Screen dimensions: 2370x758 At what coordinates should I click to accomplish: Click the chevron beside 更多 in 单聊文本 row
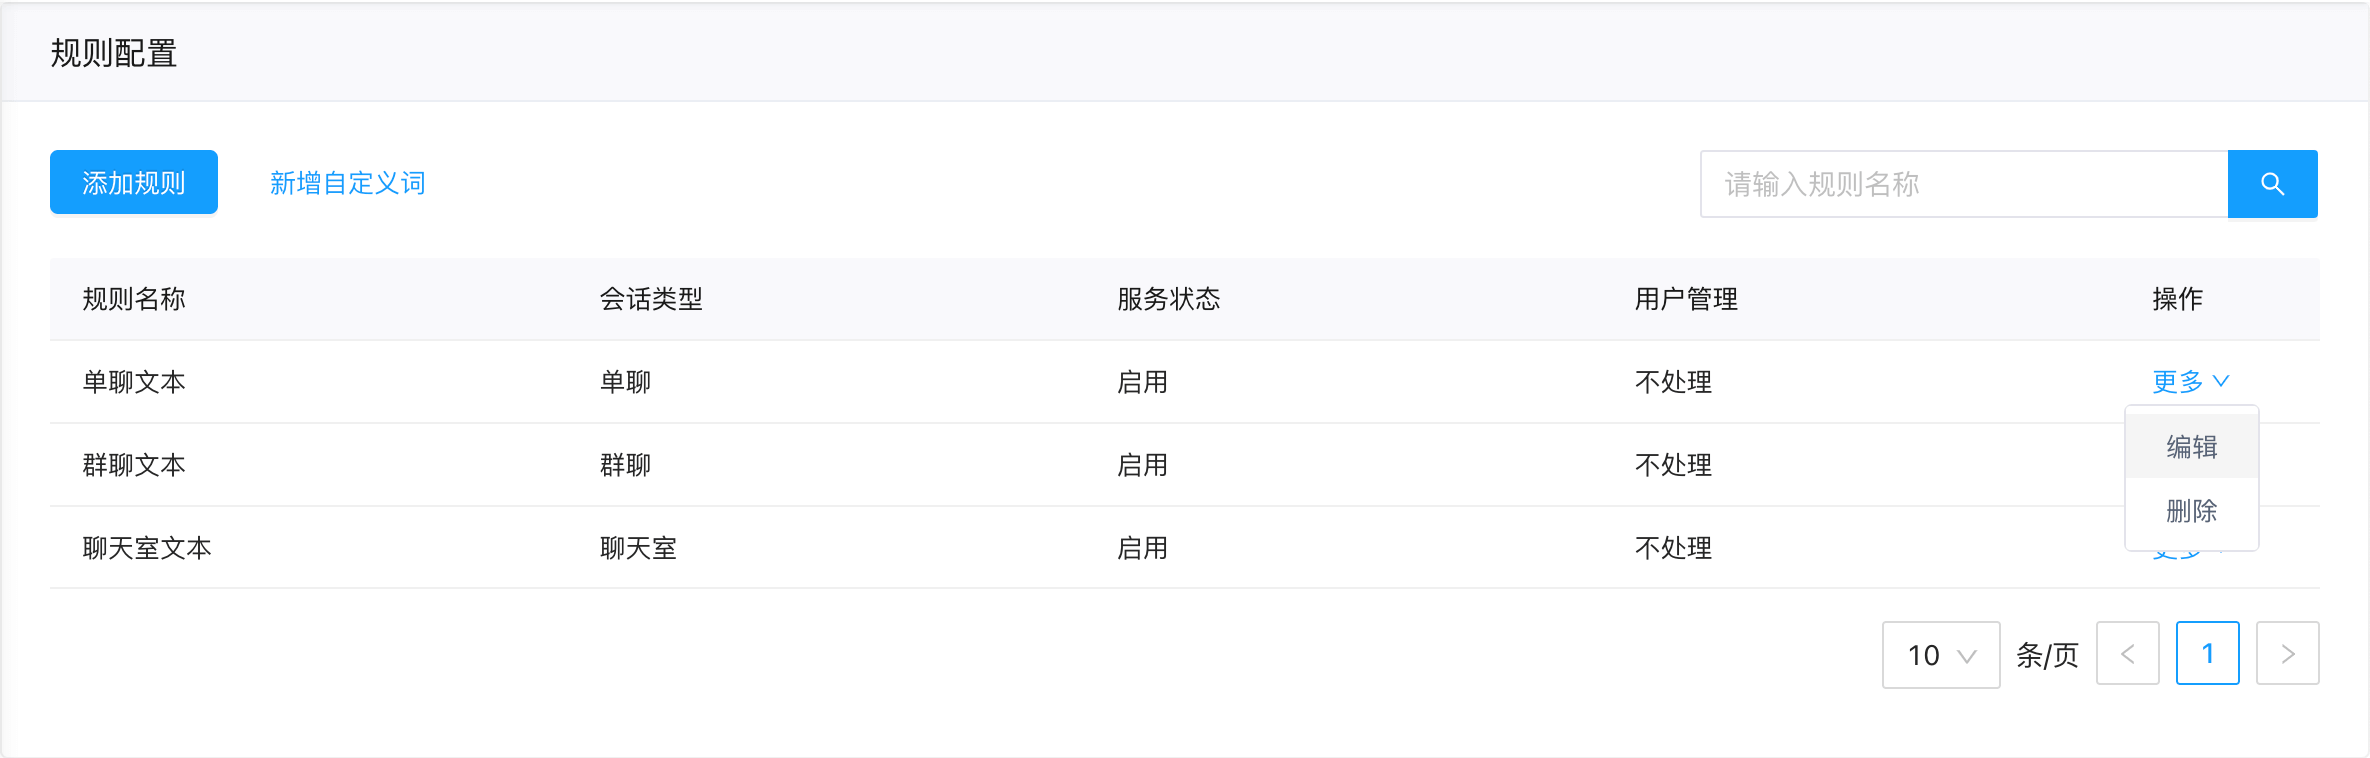[2221, 381]
